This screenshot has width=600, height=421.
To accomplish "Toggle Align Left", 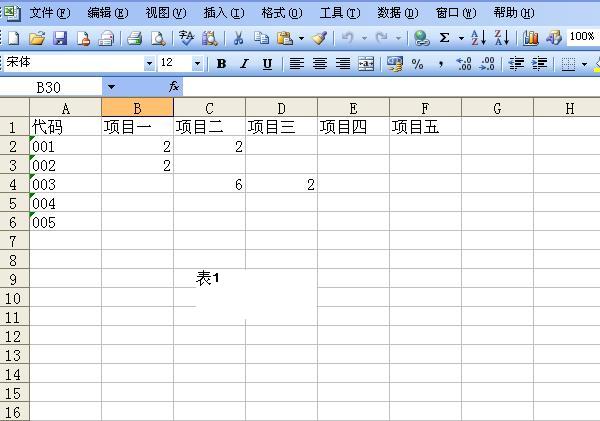I will (297, 64).
